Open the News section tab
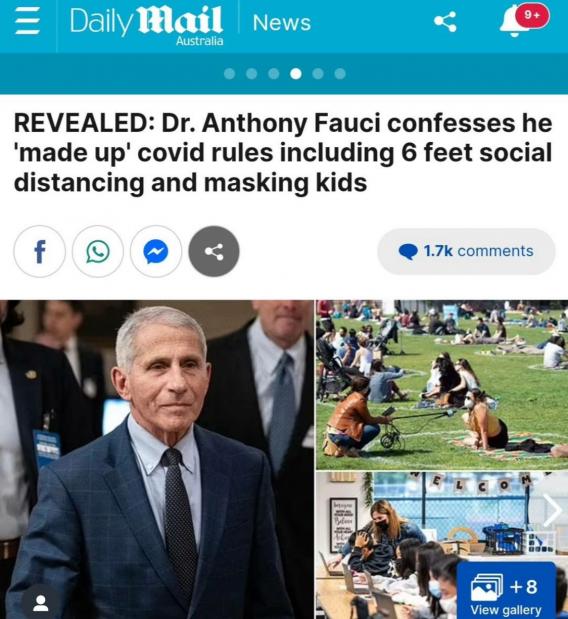568x619 pixels. [281, 23]
